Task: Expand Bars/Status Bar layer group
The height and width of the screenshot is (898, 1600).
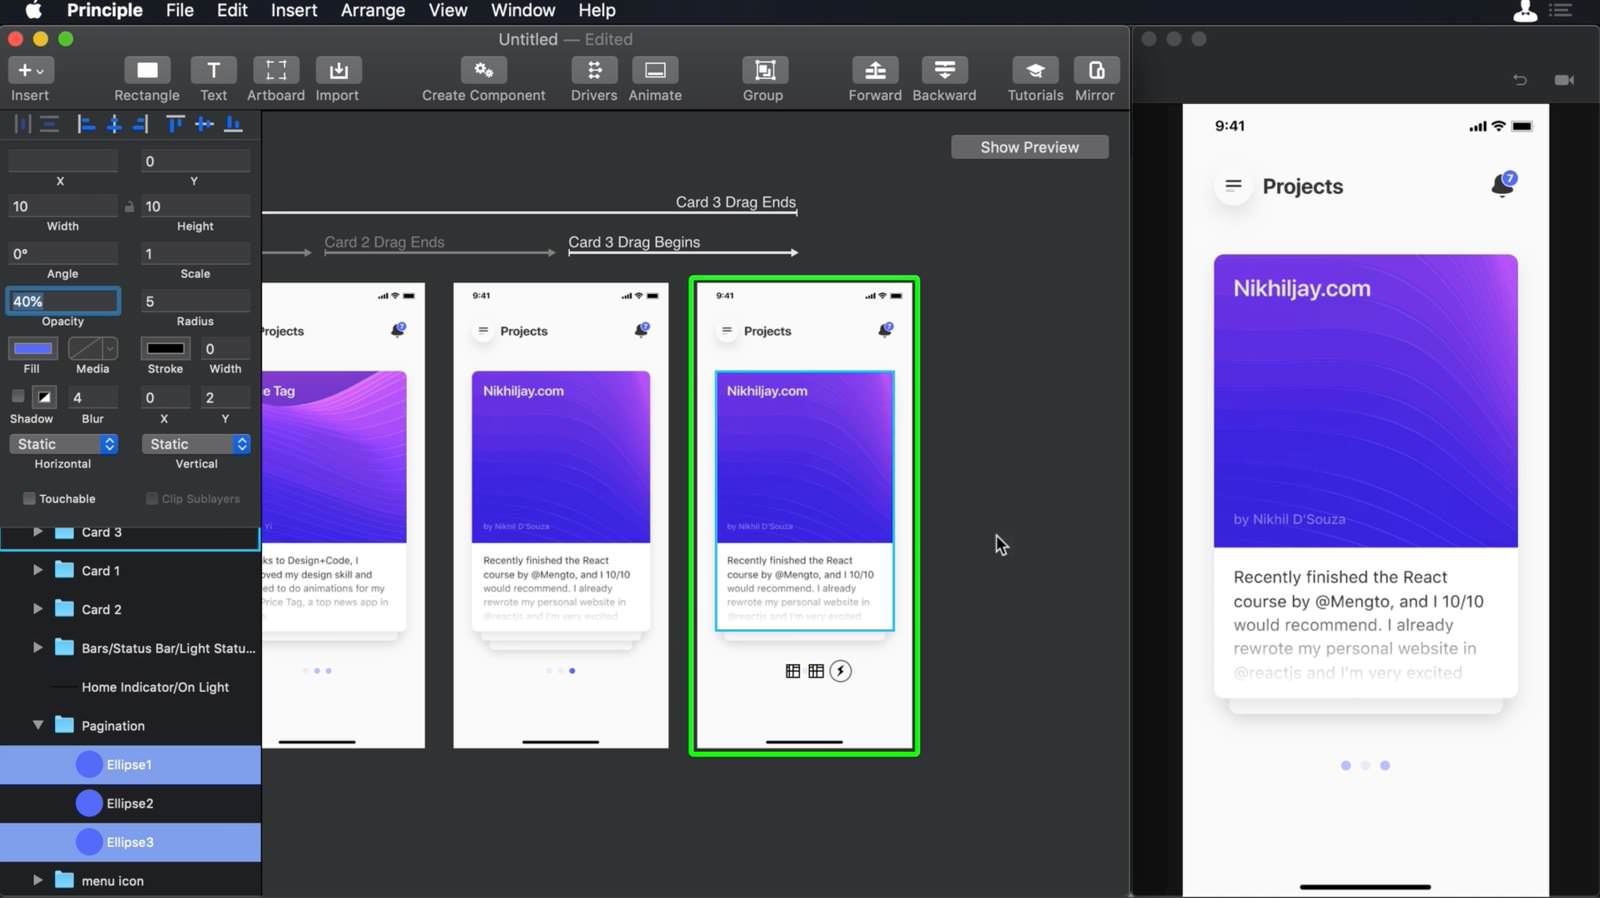Action: coord(37,648)
